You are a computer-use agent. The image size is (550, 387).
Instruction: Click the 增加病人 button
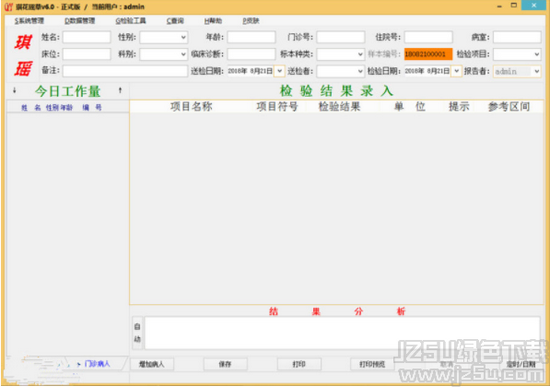(x=152, y=364)
